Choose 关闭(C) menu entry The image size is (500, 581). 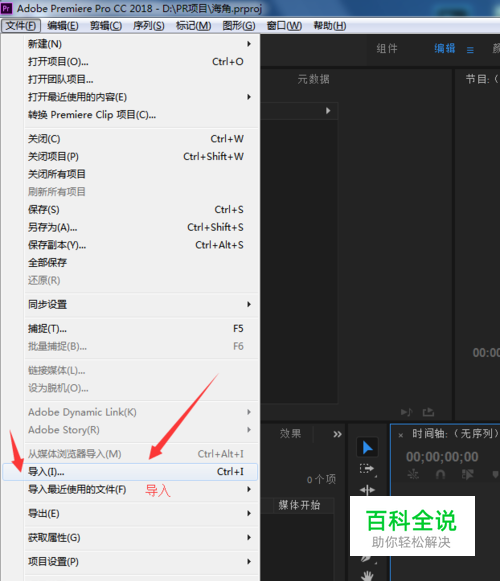pos(130,139)
